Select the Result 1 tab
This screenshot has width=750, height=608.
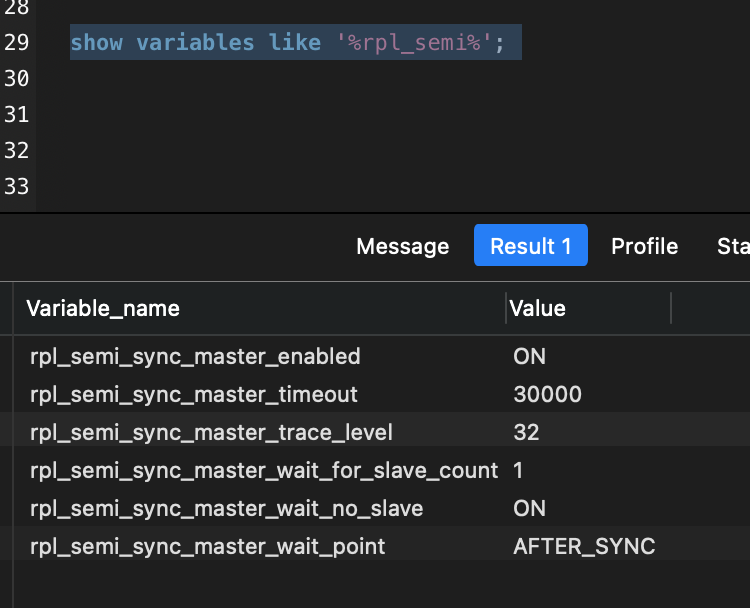click(x=530, y=246)
